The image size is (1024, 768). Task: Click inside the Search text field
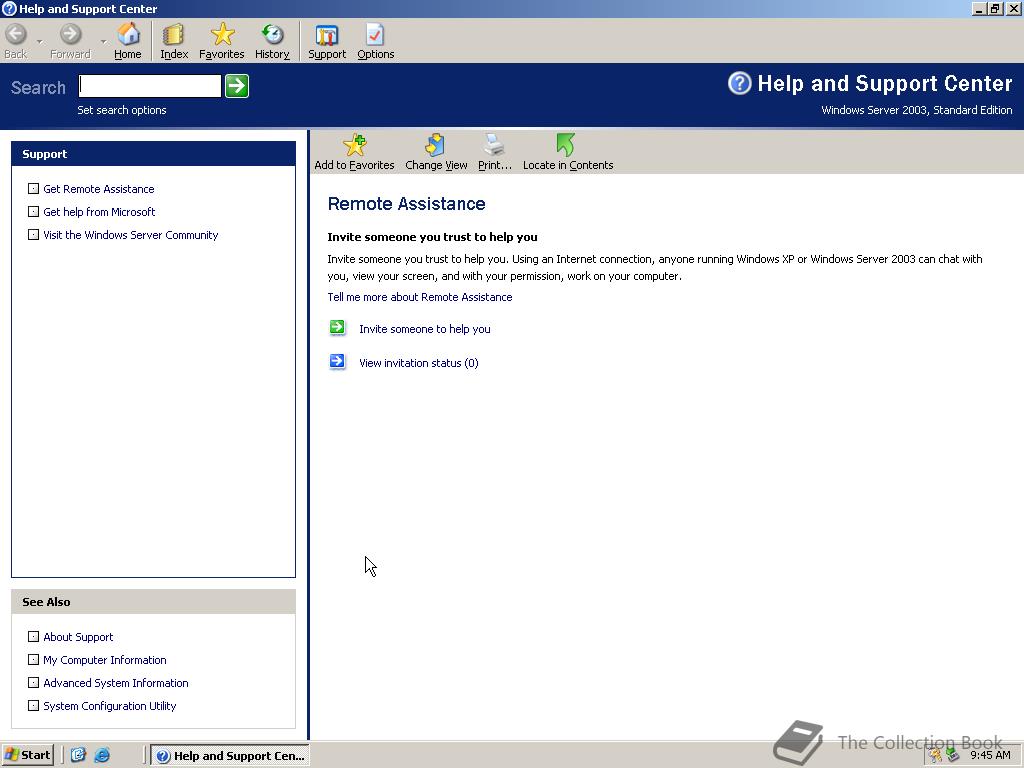[x=148, y=86]
